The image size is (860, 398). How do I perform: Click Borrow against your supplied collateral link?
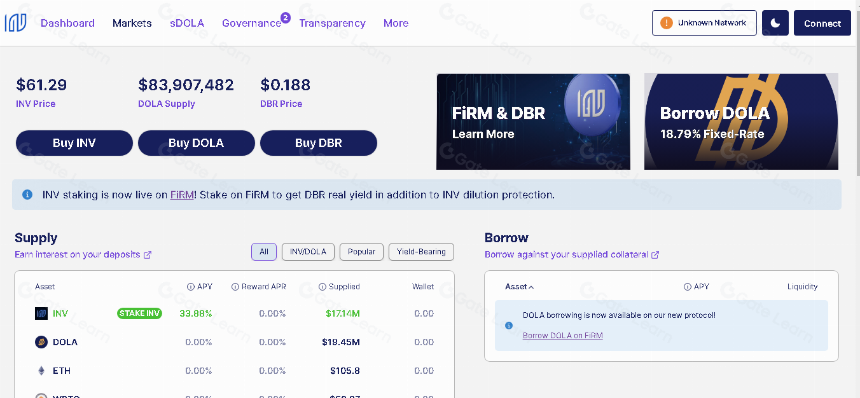point(567,255)
